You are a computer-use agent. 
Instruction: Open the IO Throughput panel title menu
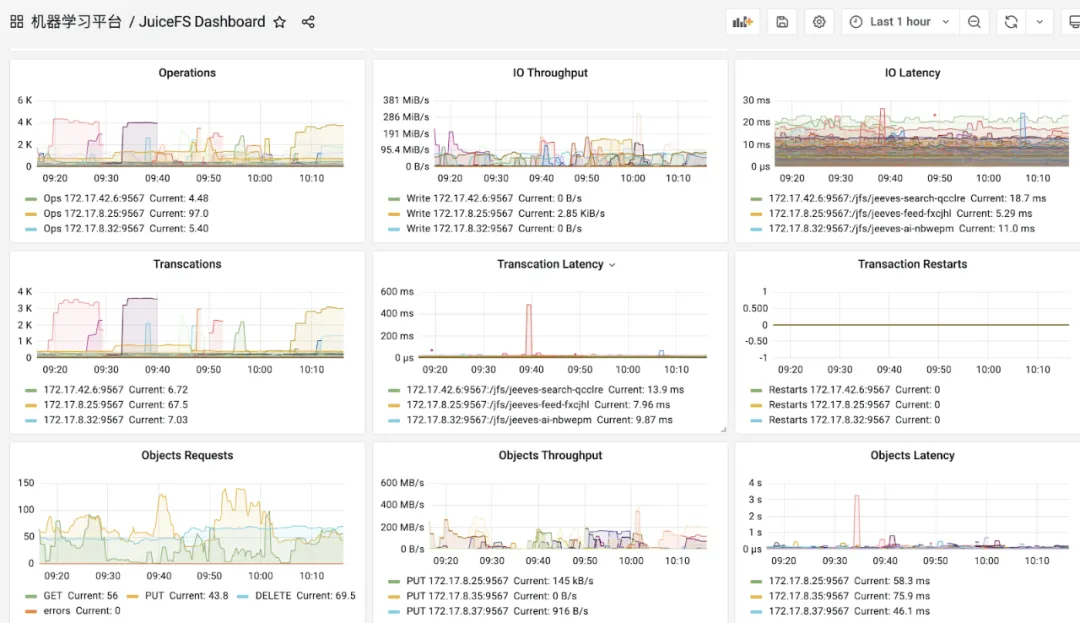click(x=550, y=73)
